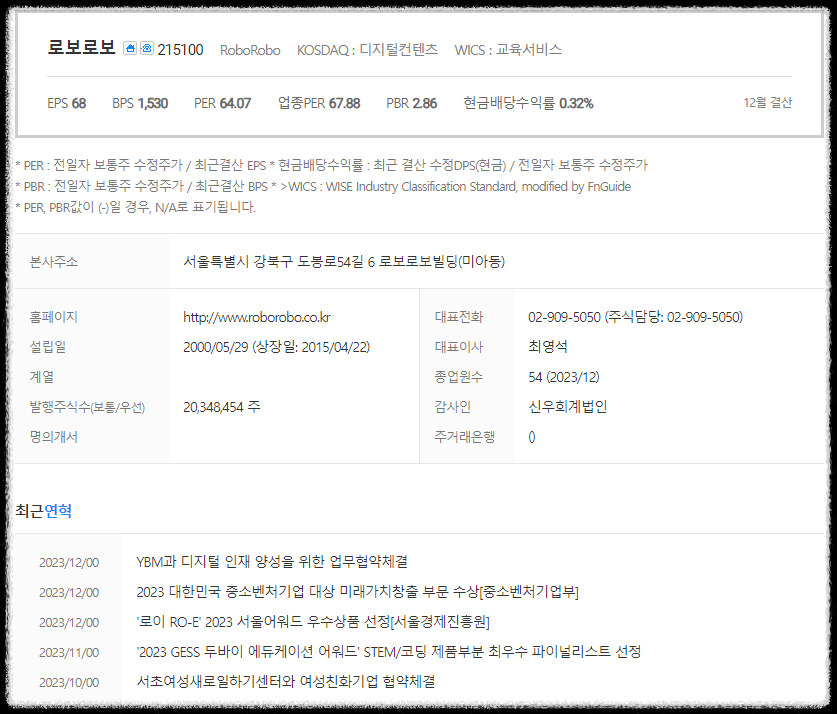Screen dimensions: 837x714
Task: Click the 계열 label
Action: pos(42,377)
